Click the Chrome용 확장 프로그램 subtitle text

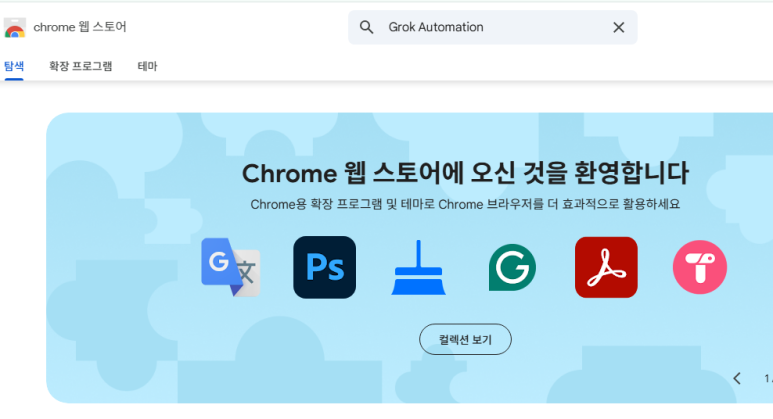click(x=465, y=204)
